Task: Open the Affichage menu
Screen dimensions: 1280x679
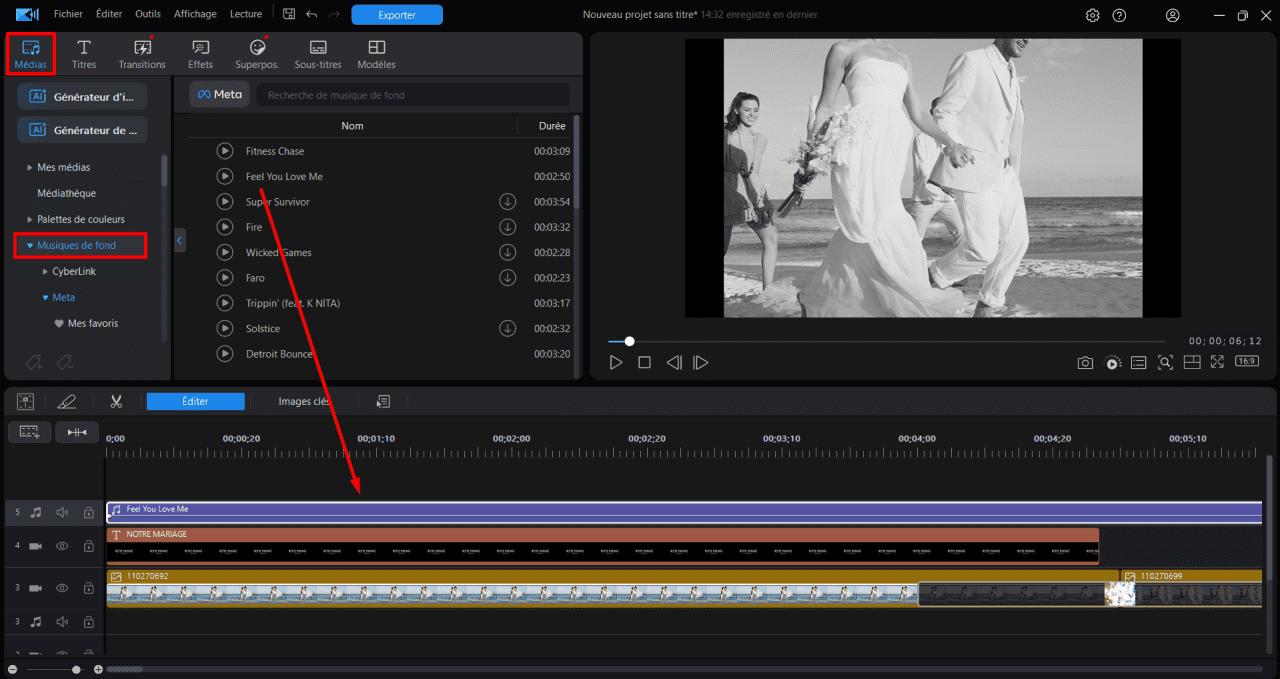Action: click(194, 14)
